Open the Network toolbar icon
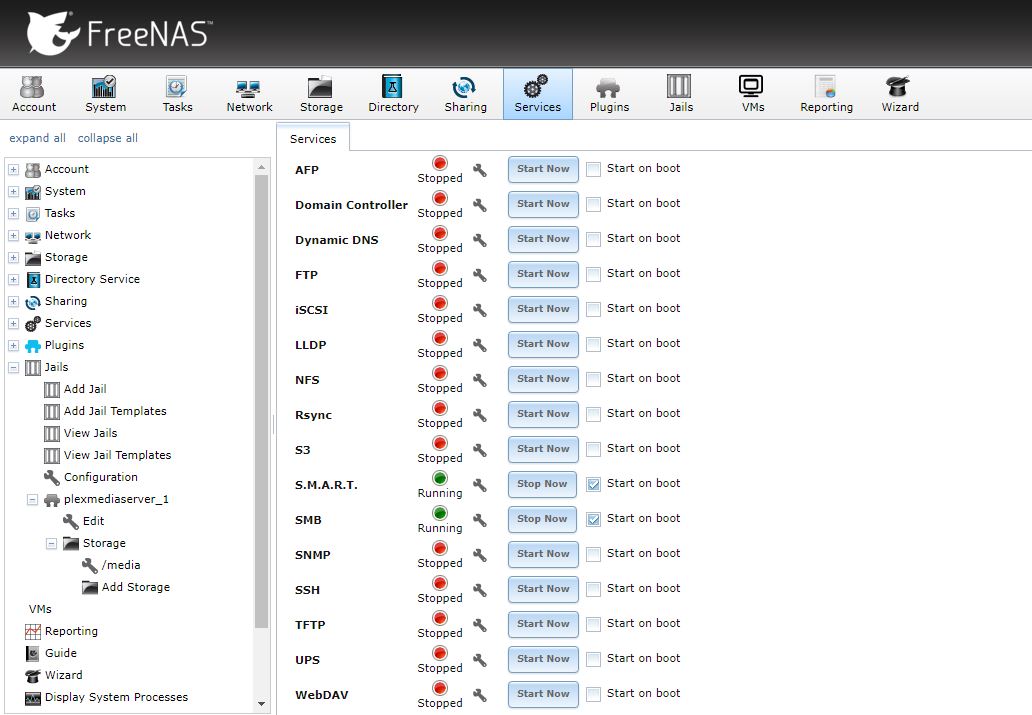The image size is (1032, 715). point(249,94)
